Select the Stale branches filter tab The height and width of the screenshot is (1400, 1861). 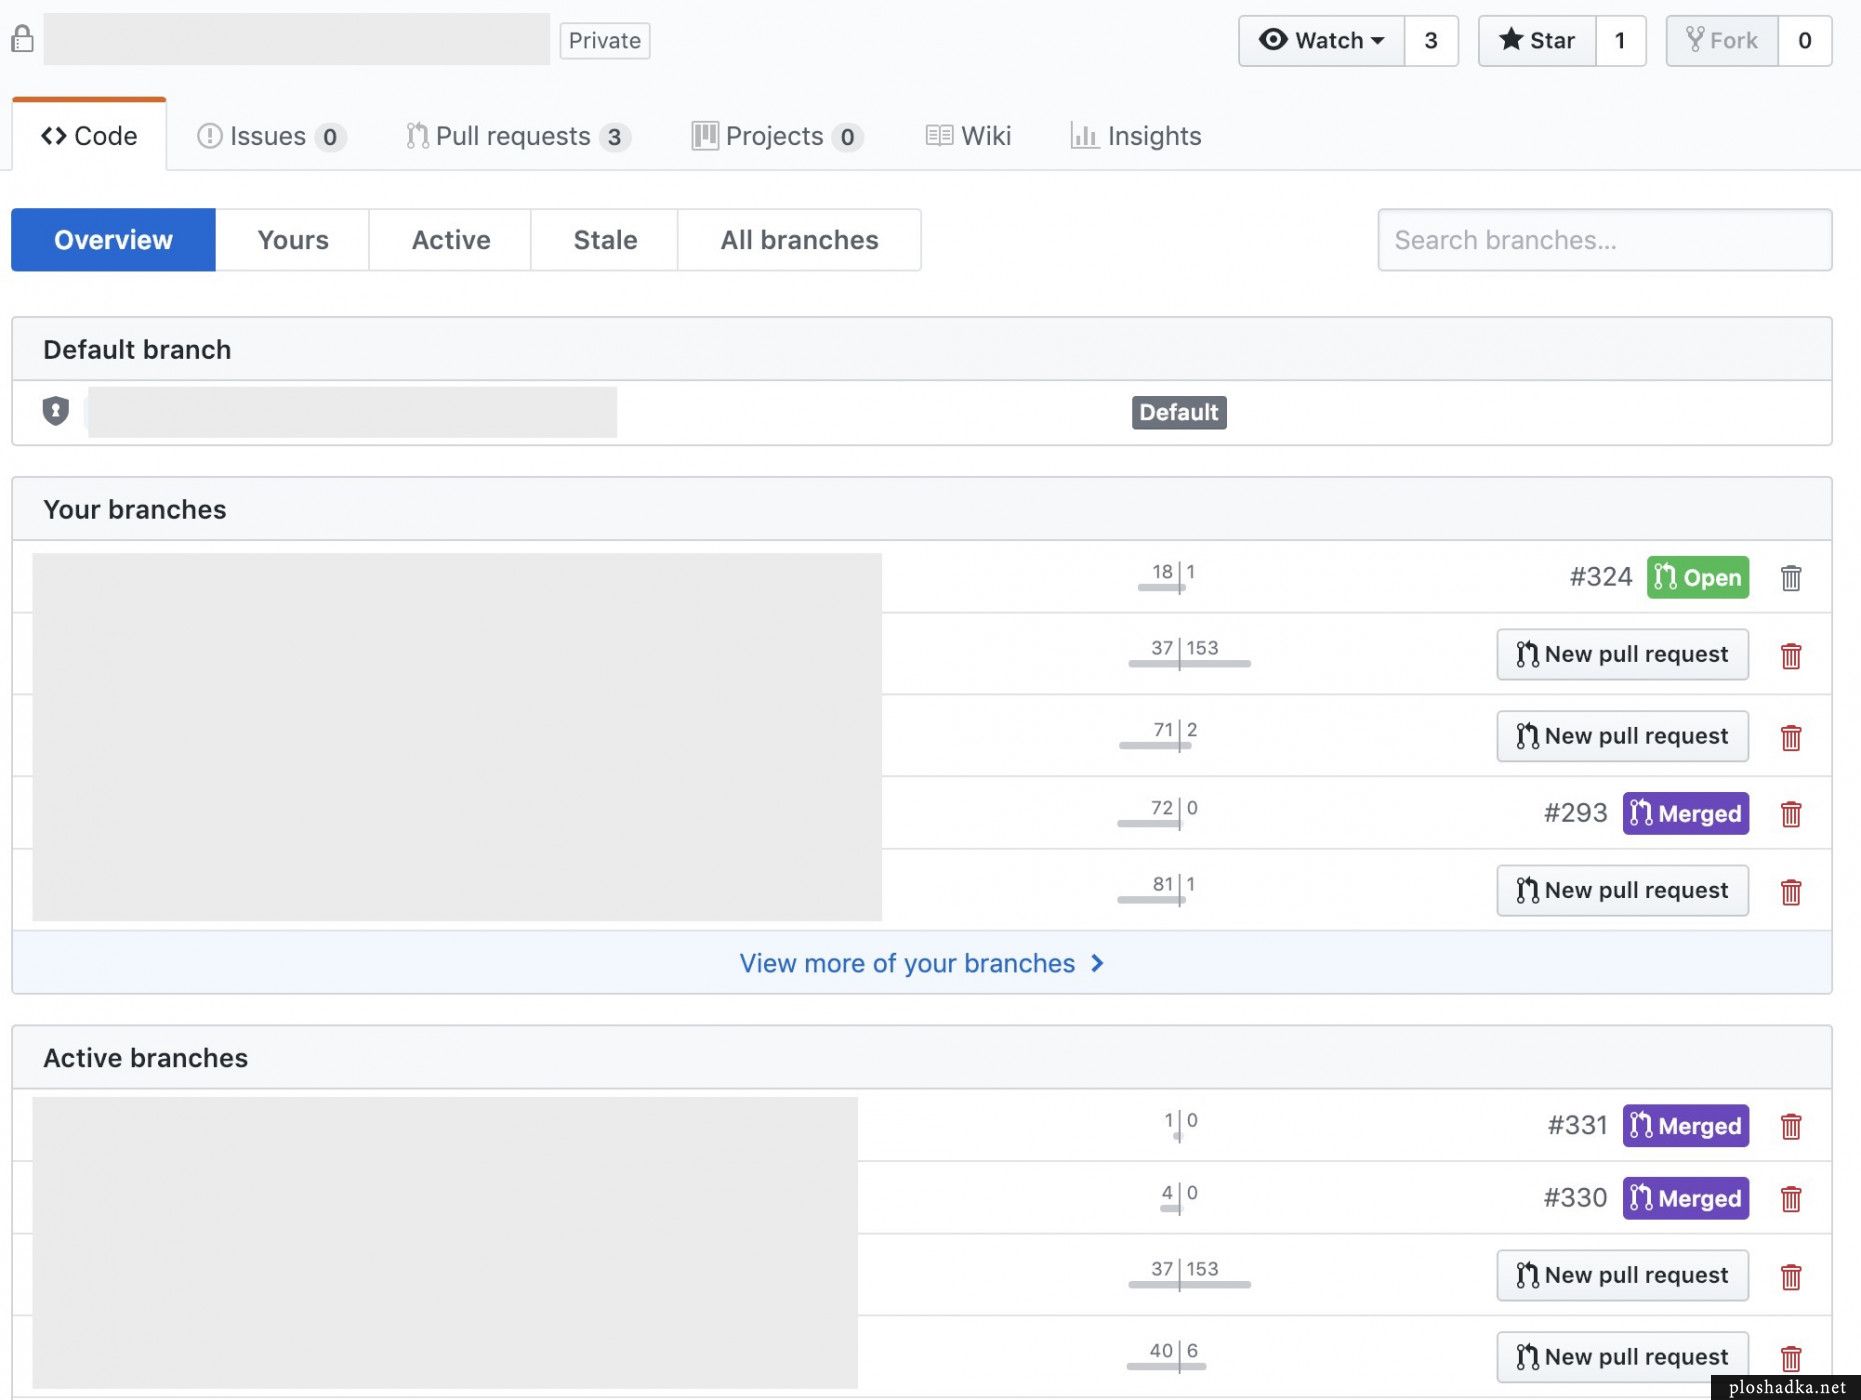tap(604, 240)
